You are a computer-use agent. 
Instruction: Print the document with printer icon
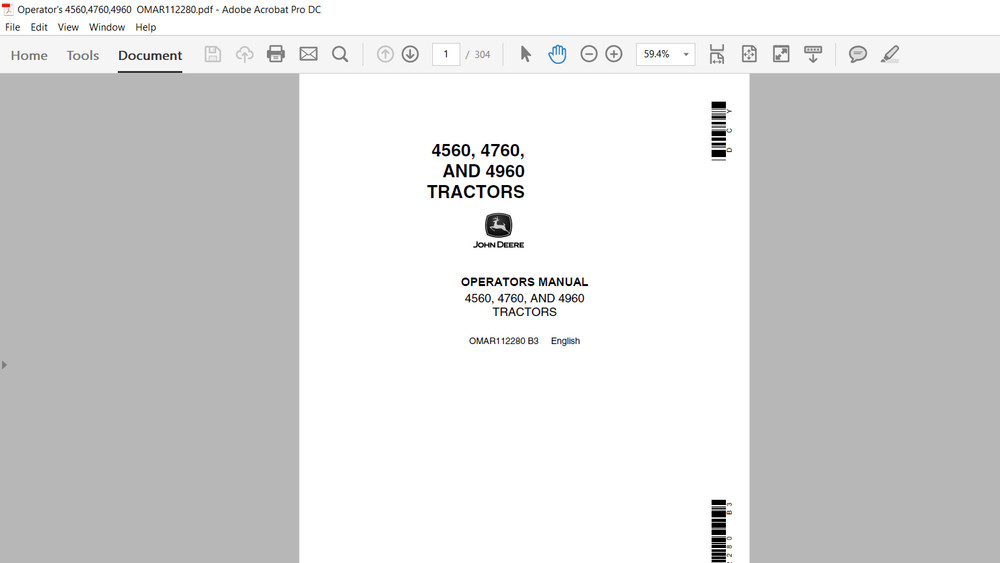276,54
